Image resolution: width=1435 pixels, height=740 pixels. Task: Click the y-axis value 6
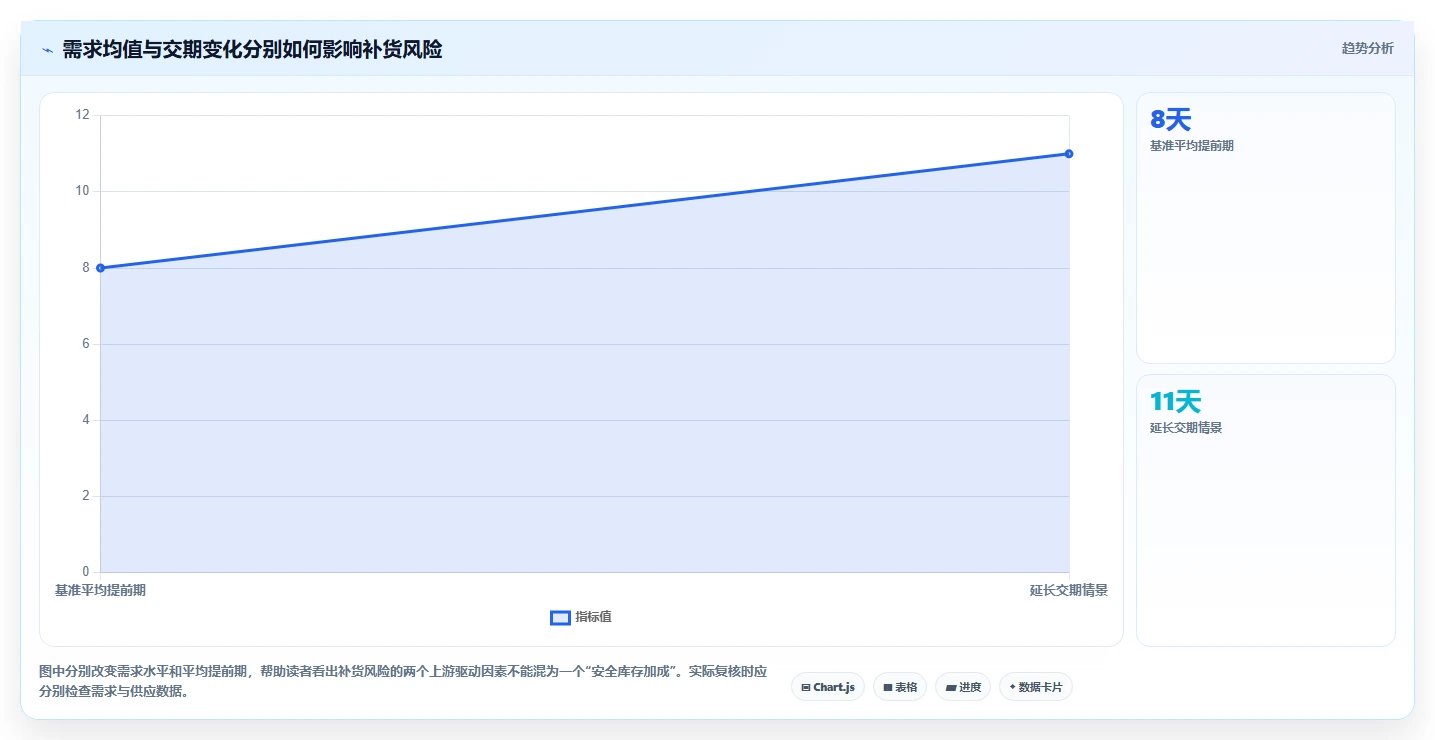(x=86, y=343)
